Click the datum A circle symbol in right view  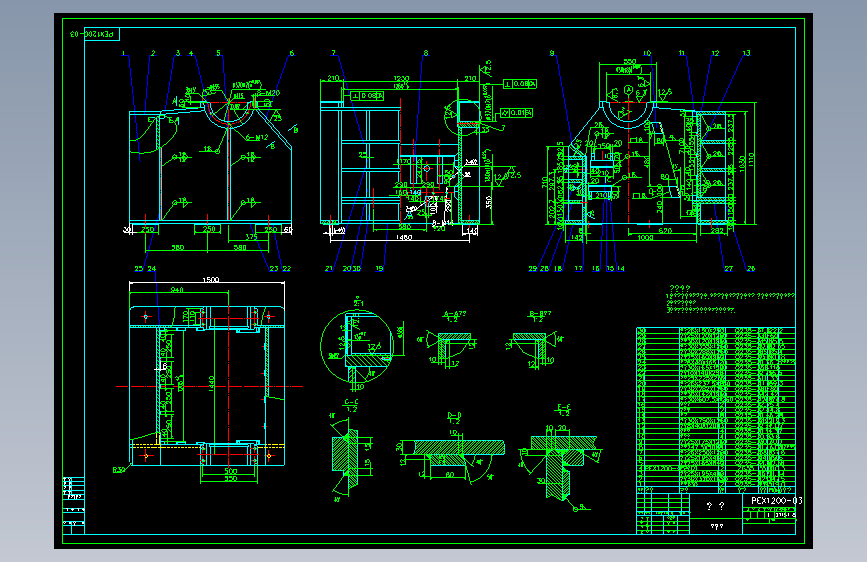pos(628,90)
